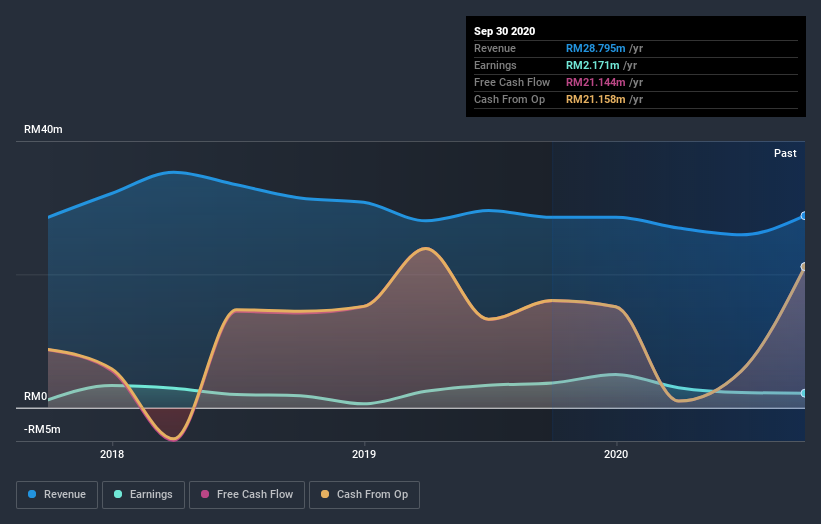Click the Cash From Op label in tooltip
Viewport: 821px width, 524px height.
(x=509, y=99)
